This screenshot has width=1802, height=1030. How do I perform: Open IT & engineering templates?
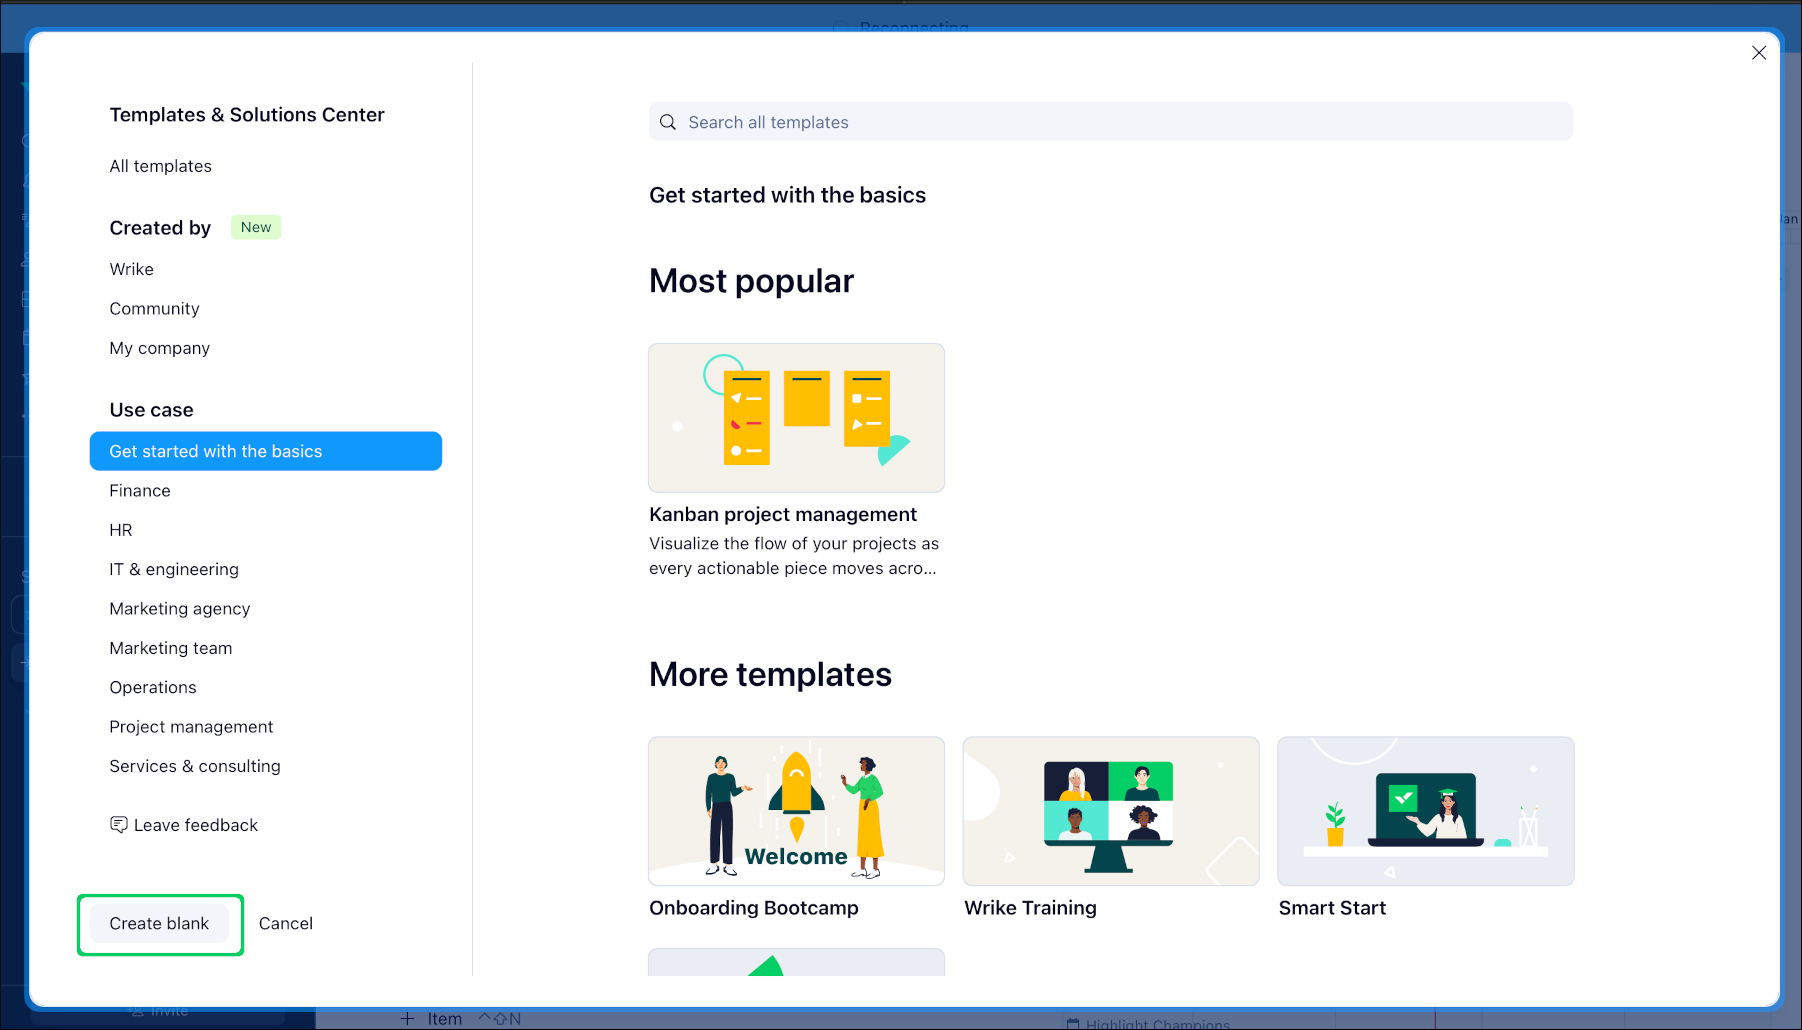tap(174, 569)
